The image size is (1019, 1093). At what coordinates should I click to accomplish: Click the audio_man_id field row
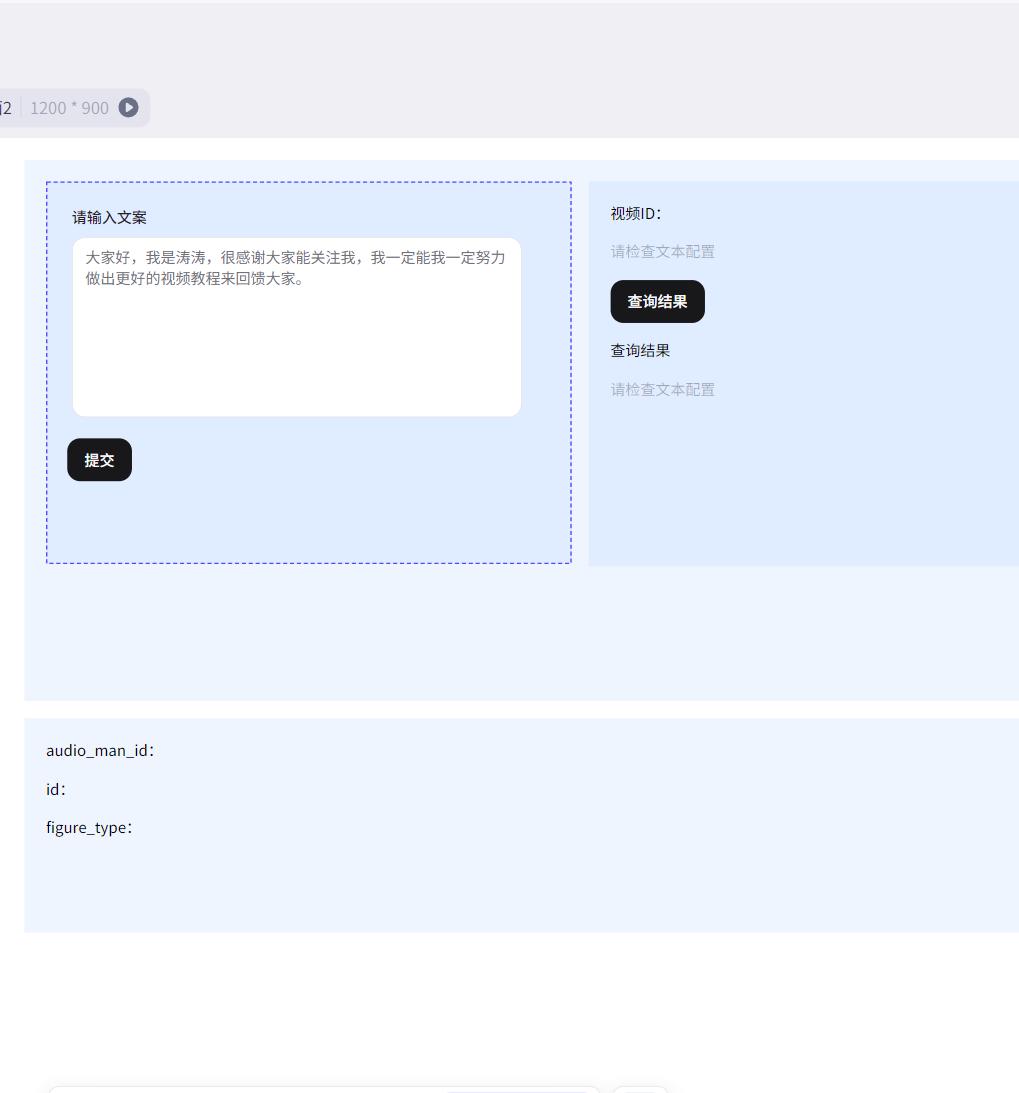[100, 750]
